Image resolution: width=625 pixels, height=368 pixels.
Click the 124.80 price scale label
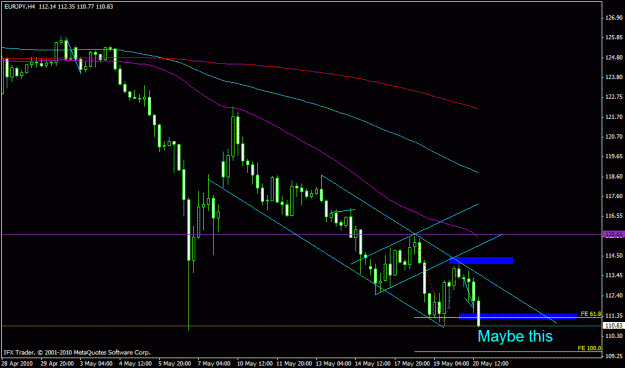[x=614, y=57]
